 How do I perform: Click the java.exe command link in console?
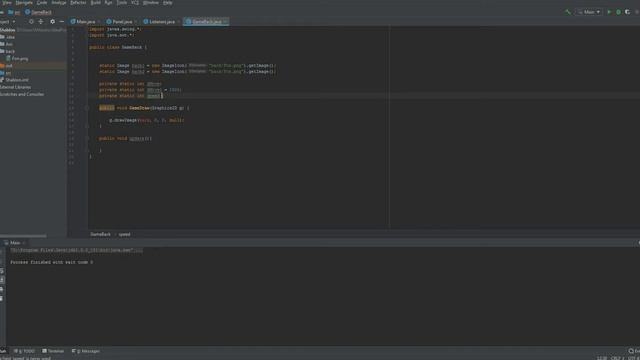pos(76,250)
